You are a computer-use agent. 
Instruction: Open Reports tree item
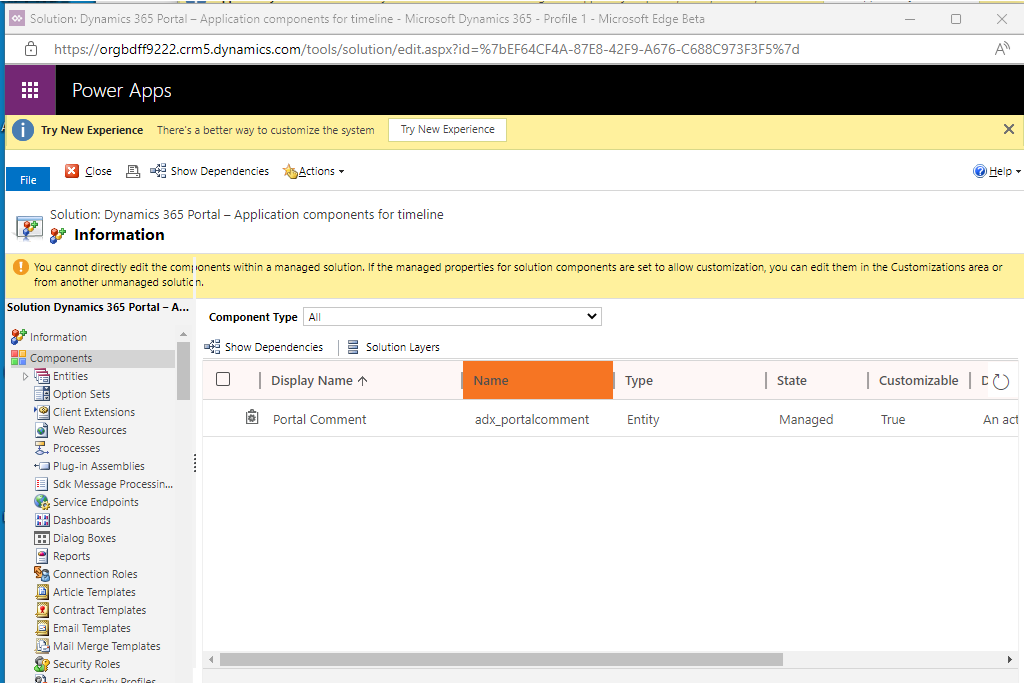click(x=71, y=556)
